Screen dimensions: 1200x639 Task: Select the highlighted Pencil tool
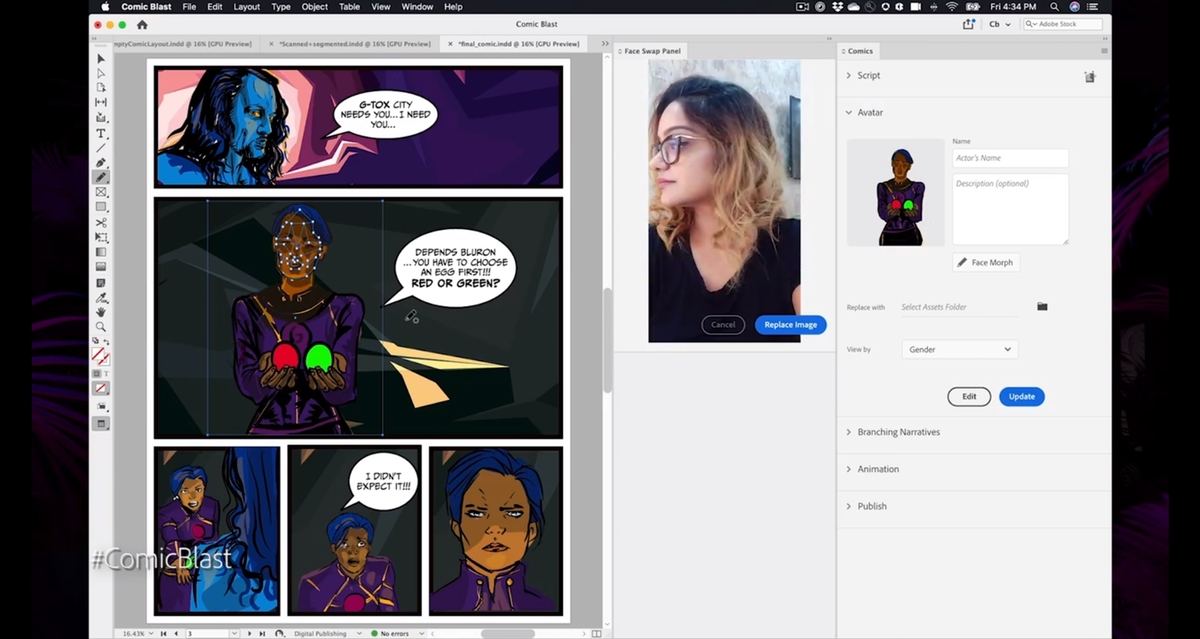pyautogui.click(x=101, y=177)
